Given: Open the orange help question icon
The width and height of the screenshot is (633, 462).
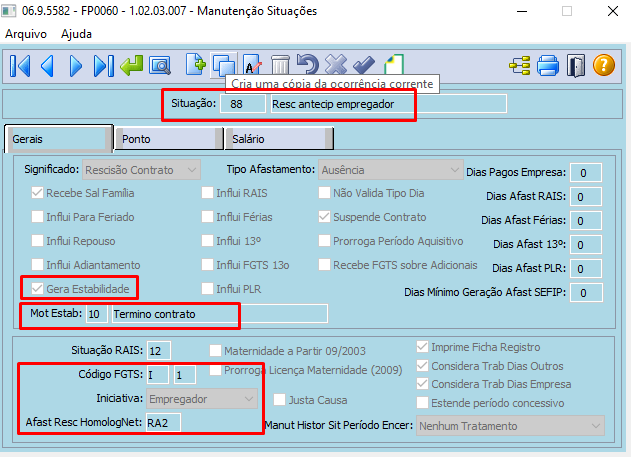Looking at the screenshot, I should [x=604, y=65].
